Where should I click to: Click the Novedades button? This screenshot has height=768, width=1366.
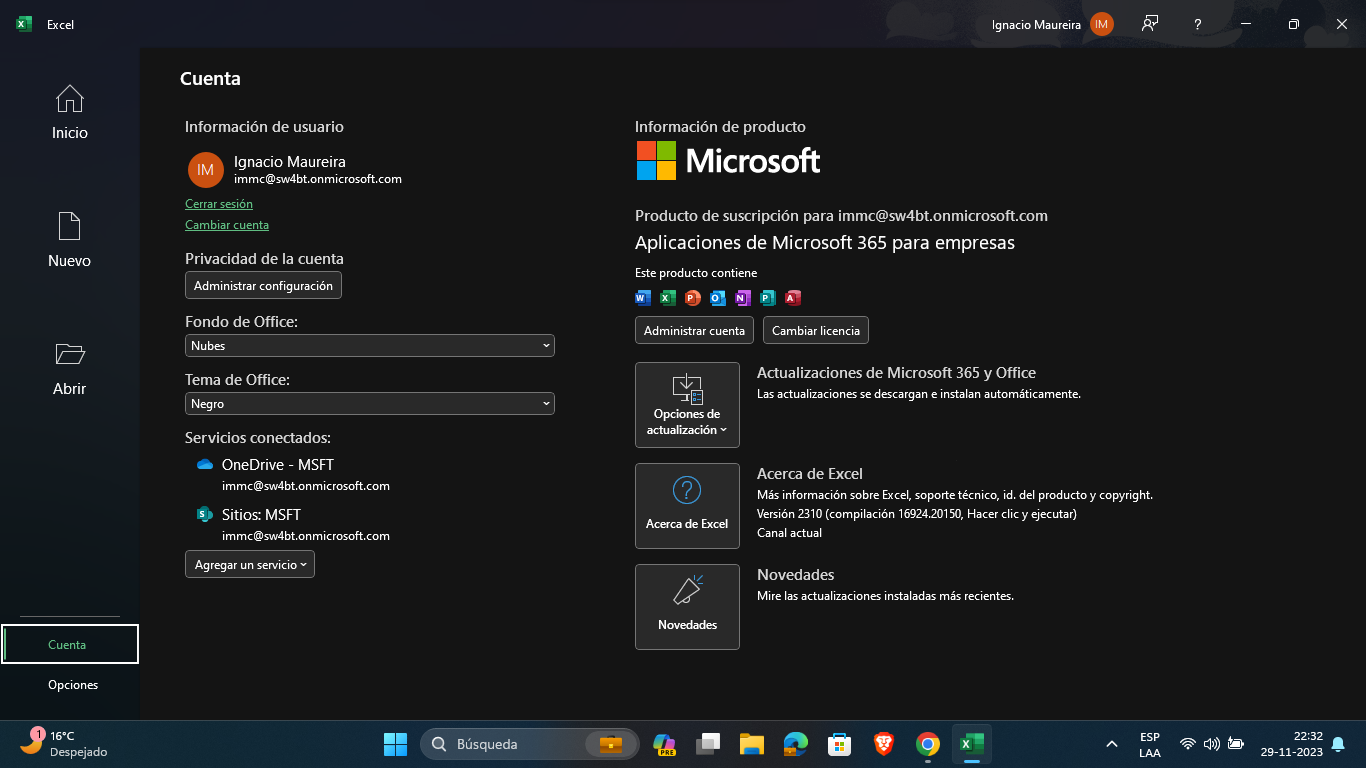click(687, 606)
